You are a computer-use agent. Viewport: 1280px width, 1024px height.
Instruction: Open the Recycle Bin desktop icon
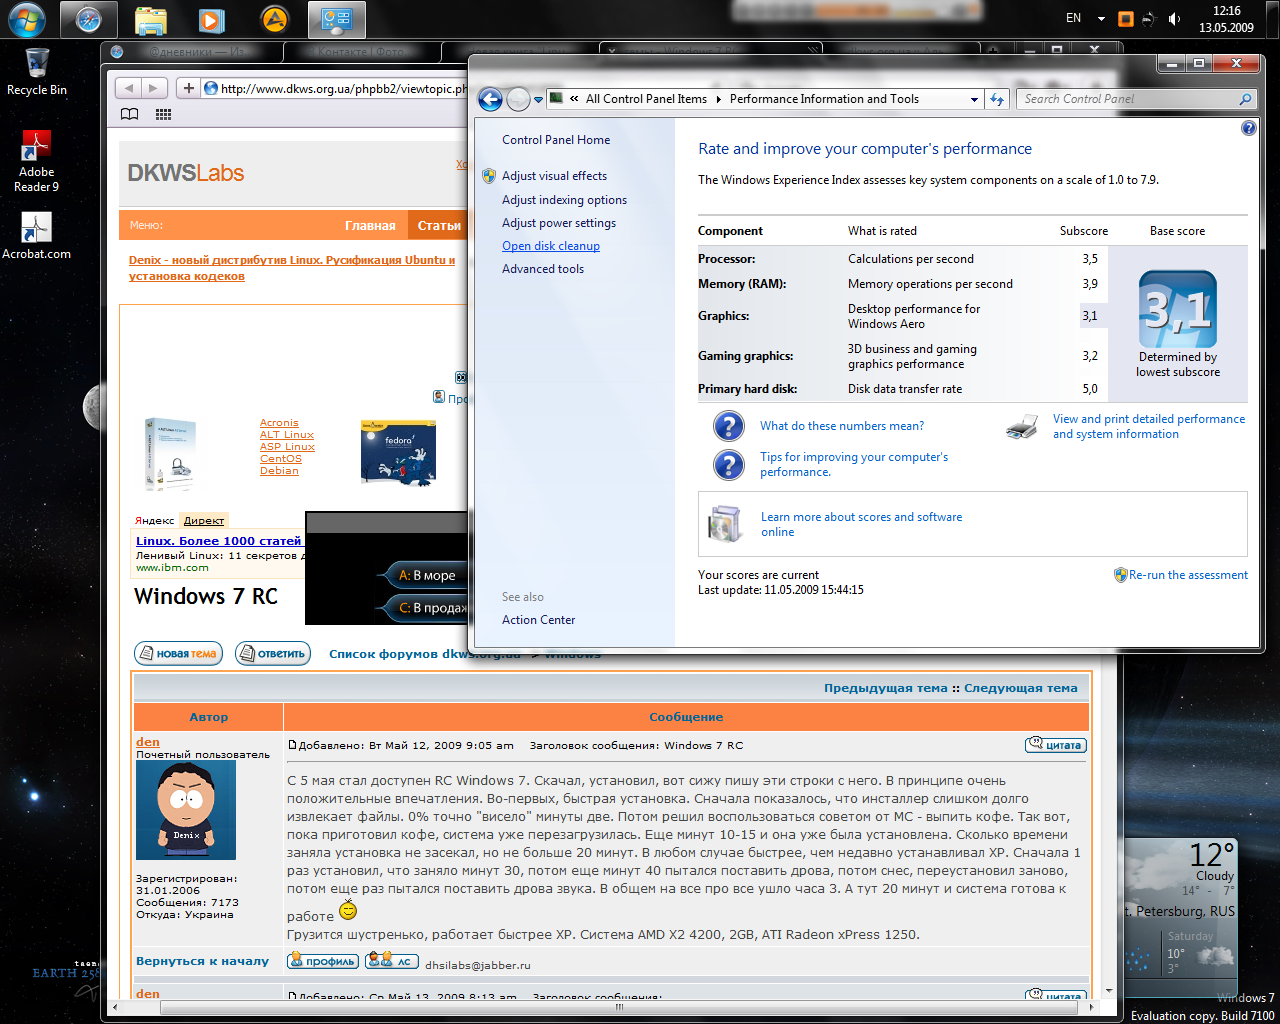[x=37, y=71]
